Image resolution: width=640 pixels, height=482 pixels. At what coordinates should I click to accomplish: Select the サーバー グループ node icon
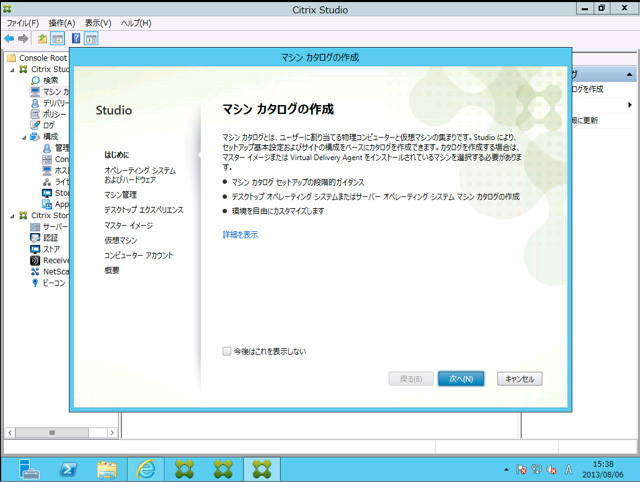point(36,227)
